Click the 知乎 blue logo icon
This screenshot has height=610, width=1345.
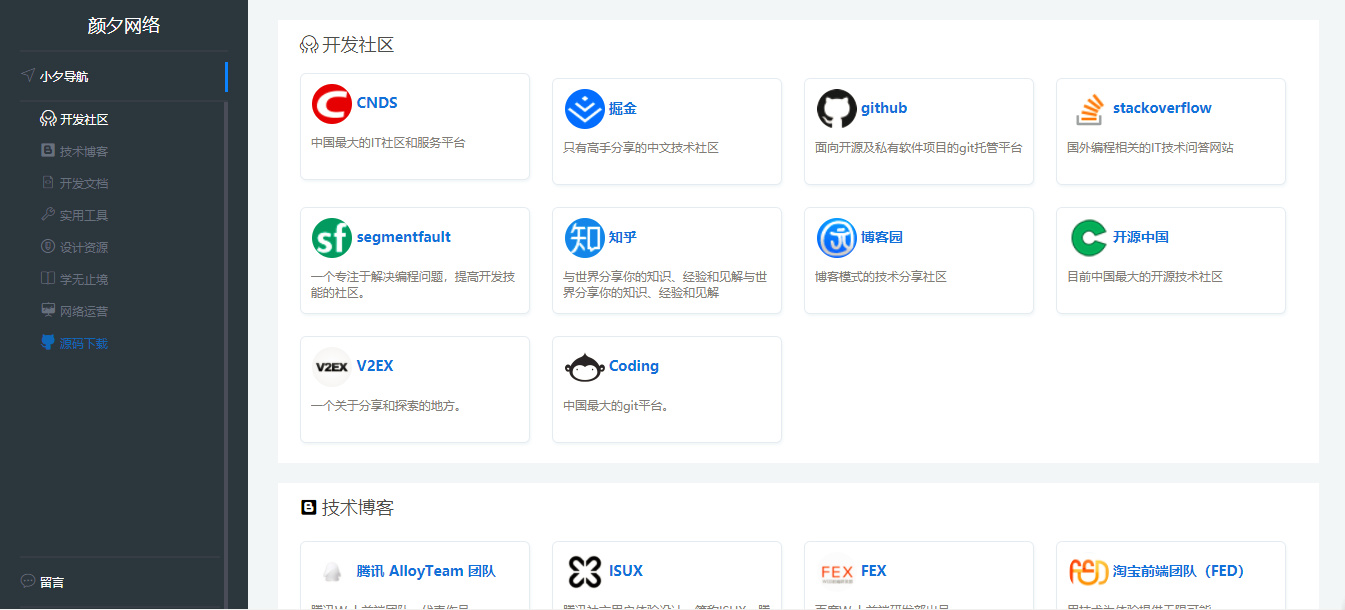(x=584, y=238)
